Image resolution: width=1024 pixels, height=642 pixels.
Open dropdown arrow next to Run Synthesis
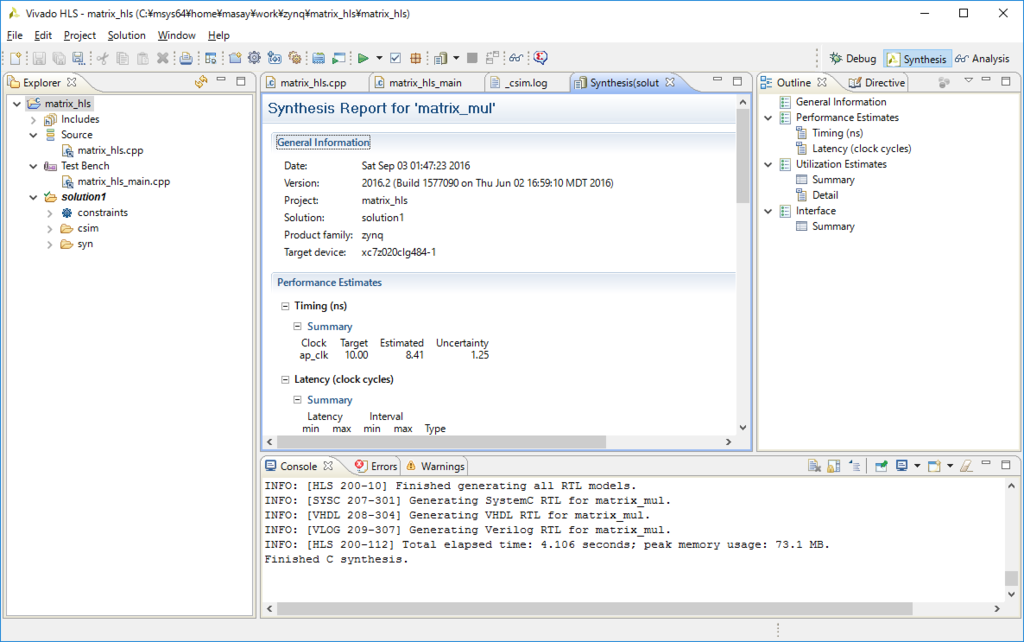point(379,58)
